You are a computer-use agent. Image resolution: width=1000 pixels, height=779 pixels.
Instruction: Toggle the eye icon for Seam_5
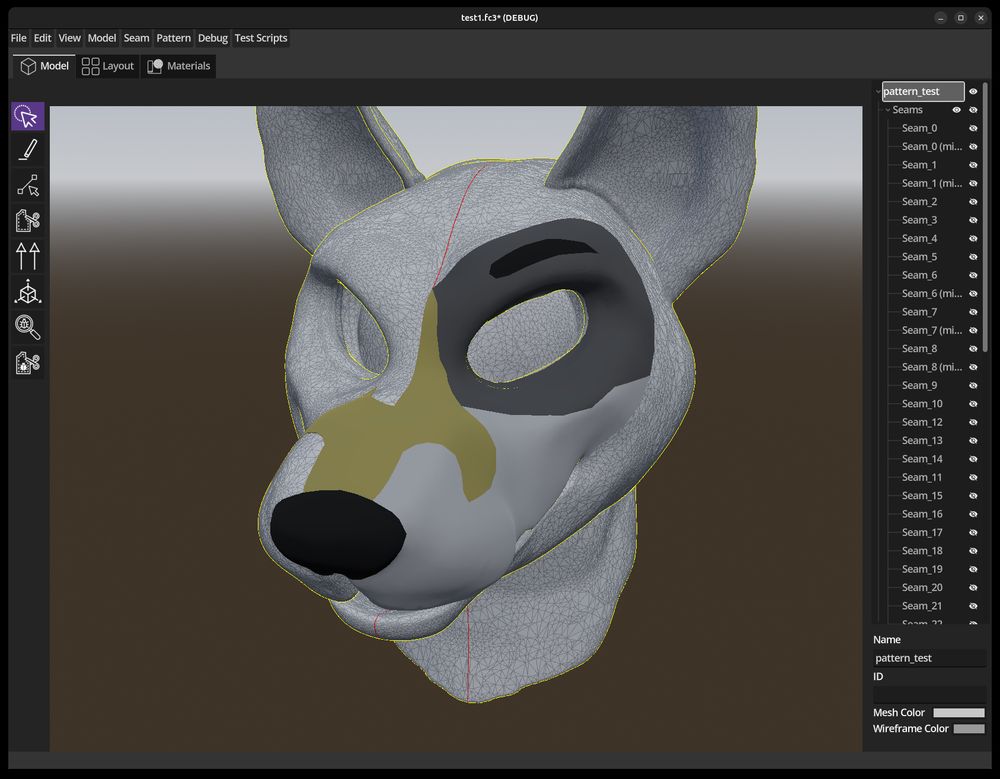coord(973,256)
